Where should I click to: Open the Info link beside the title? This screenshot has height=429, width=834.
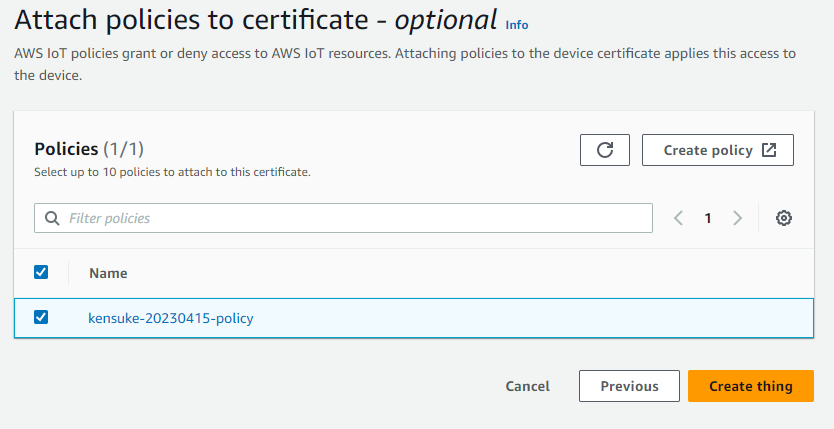pyautogui.click(x=517, y=24)
